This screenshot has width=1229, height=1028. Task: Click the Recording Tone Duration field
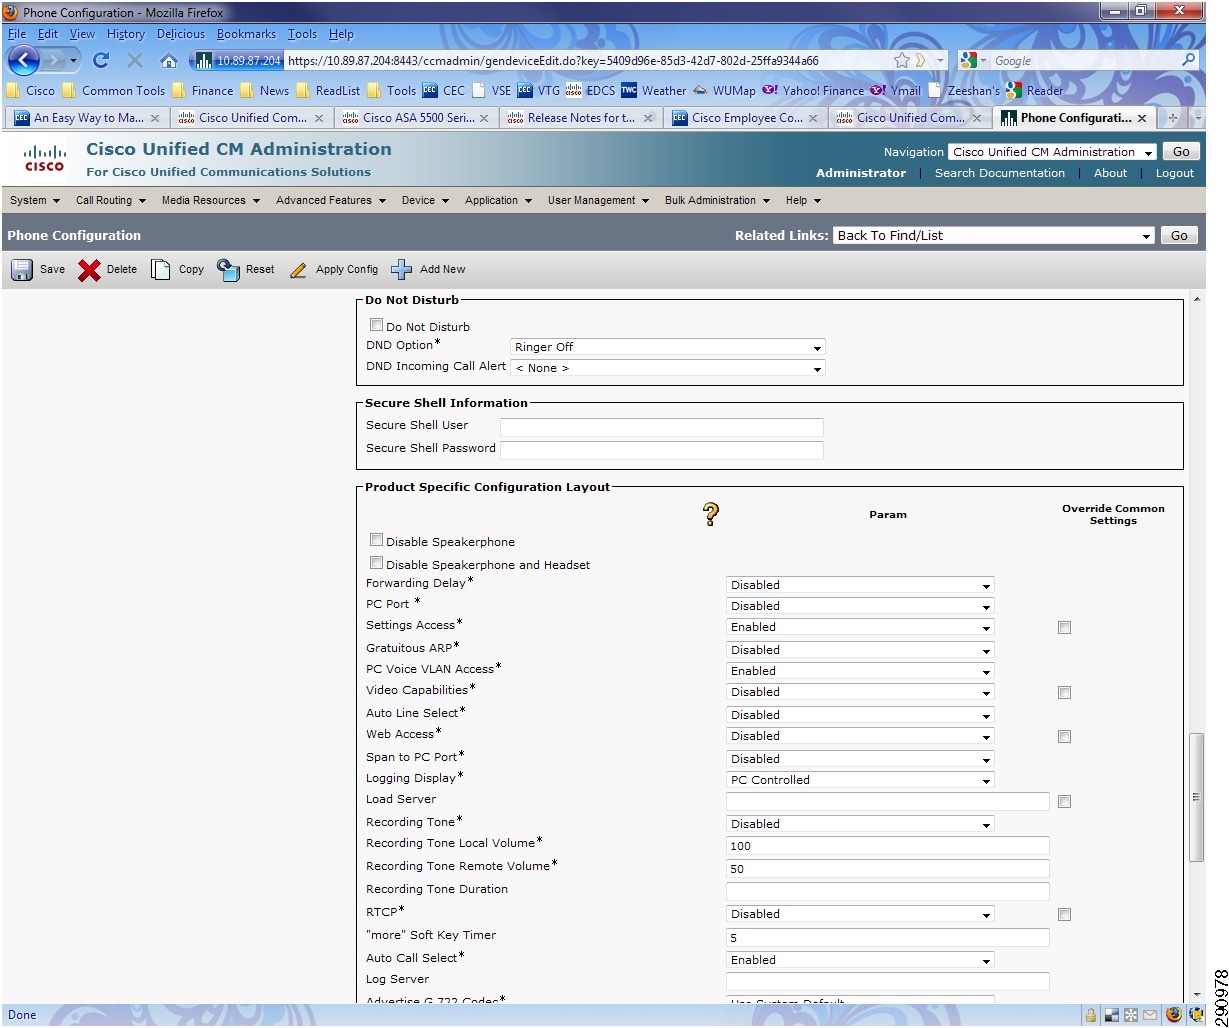point(888,891)
